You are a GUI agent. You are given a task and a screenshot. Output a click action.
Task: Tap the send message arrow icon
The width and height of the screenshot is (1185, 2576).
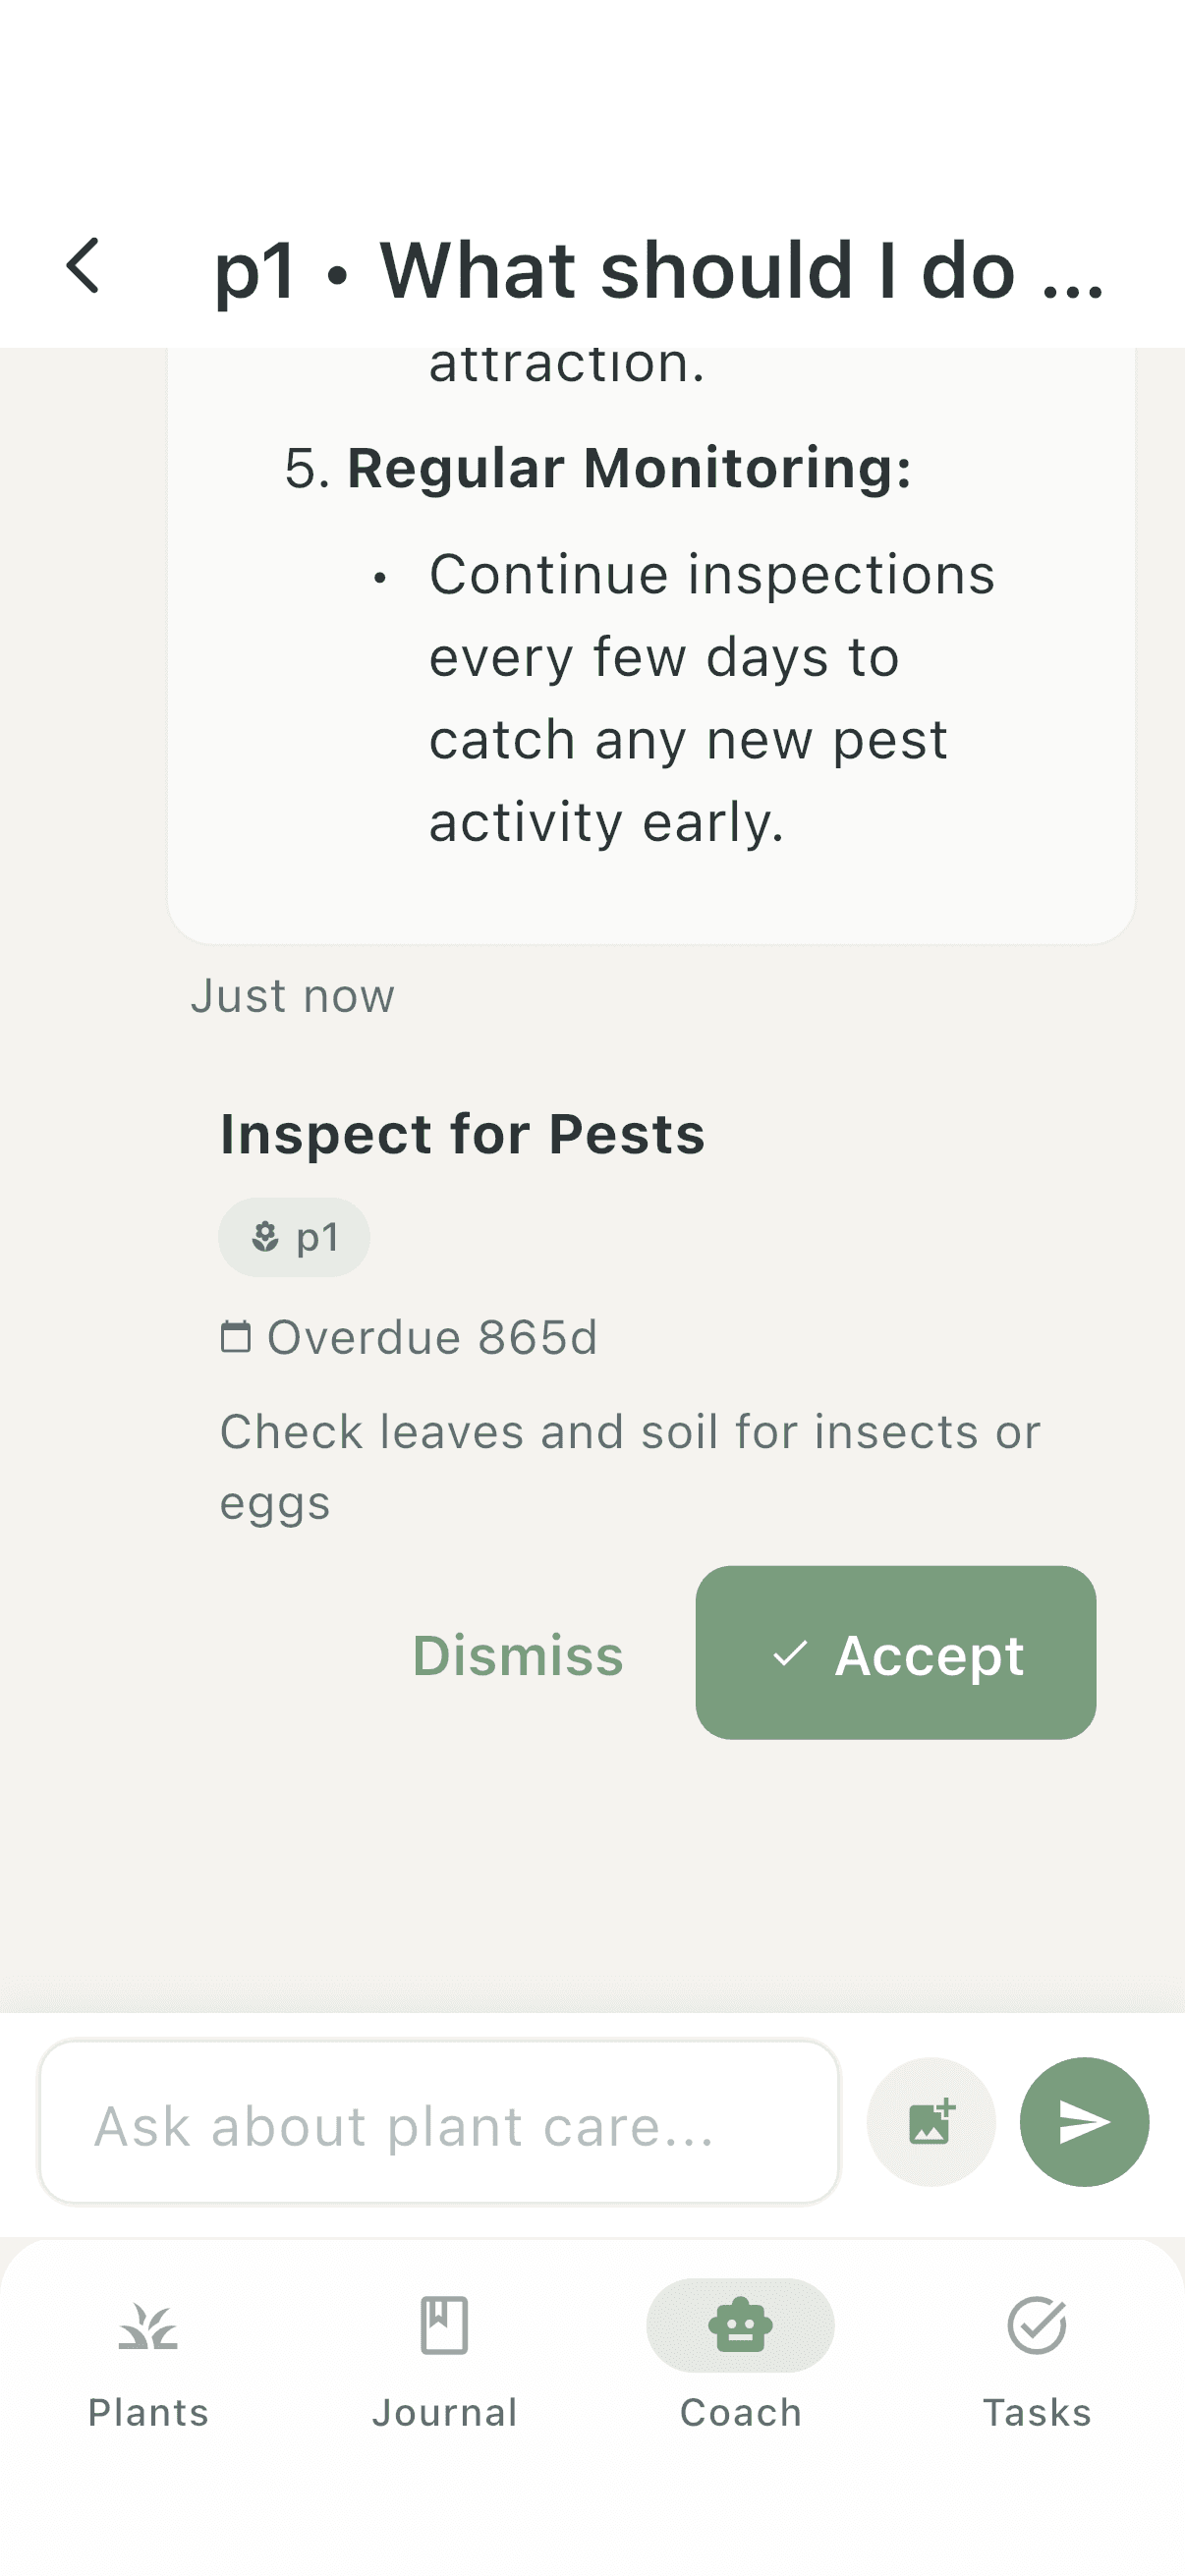[1084, 2122]
